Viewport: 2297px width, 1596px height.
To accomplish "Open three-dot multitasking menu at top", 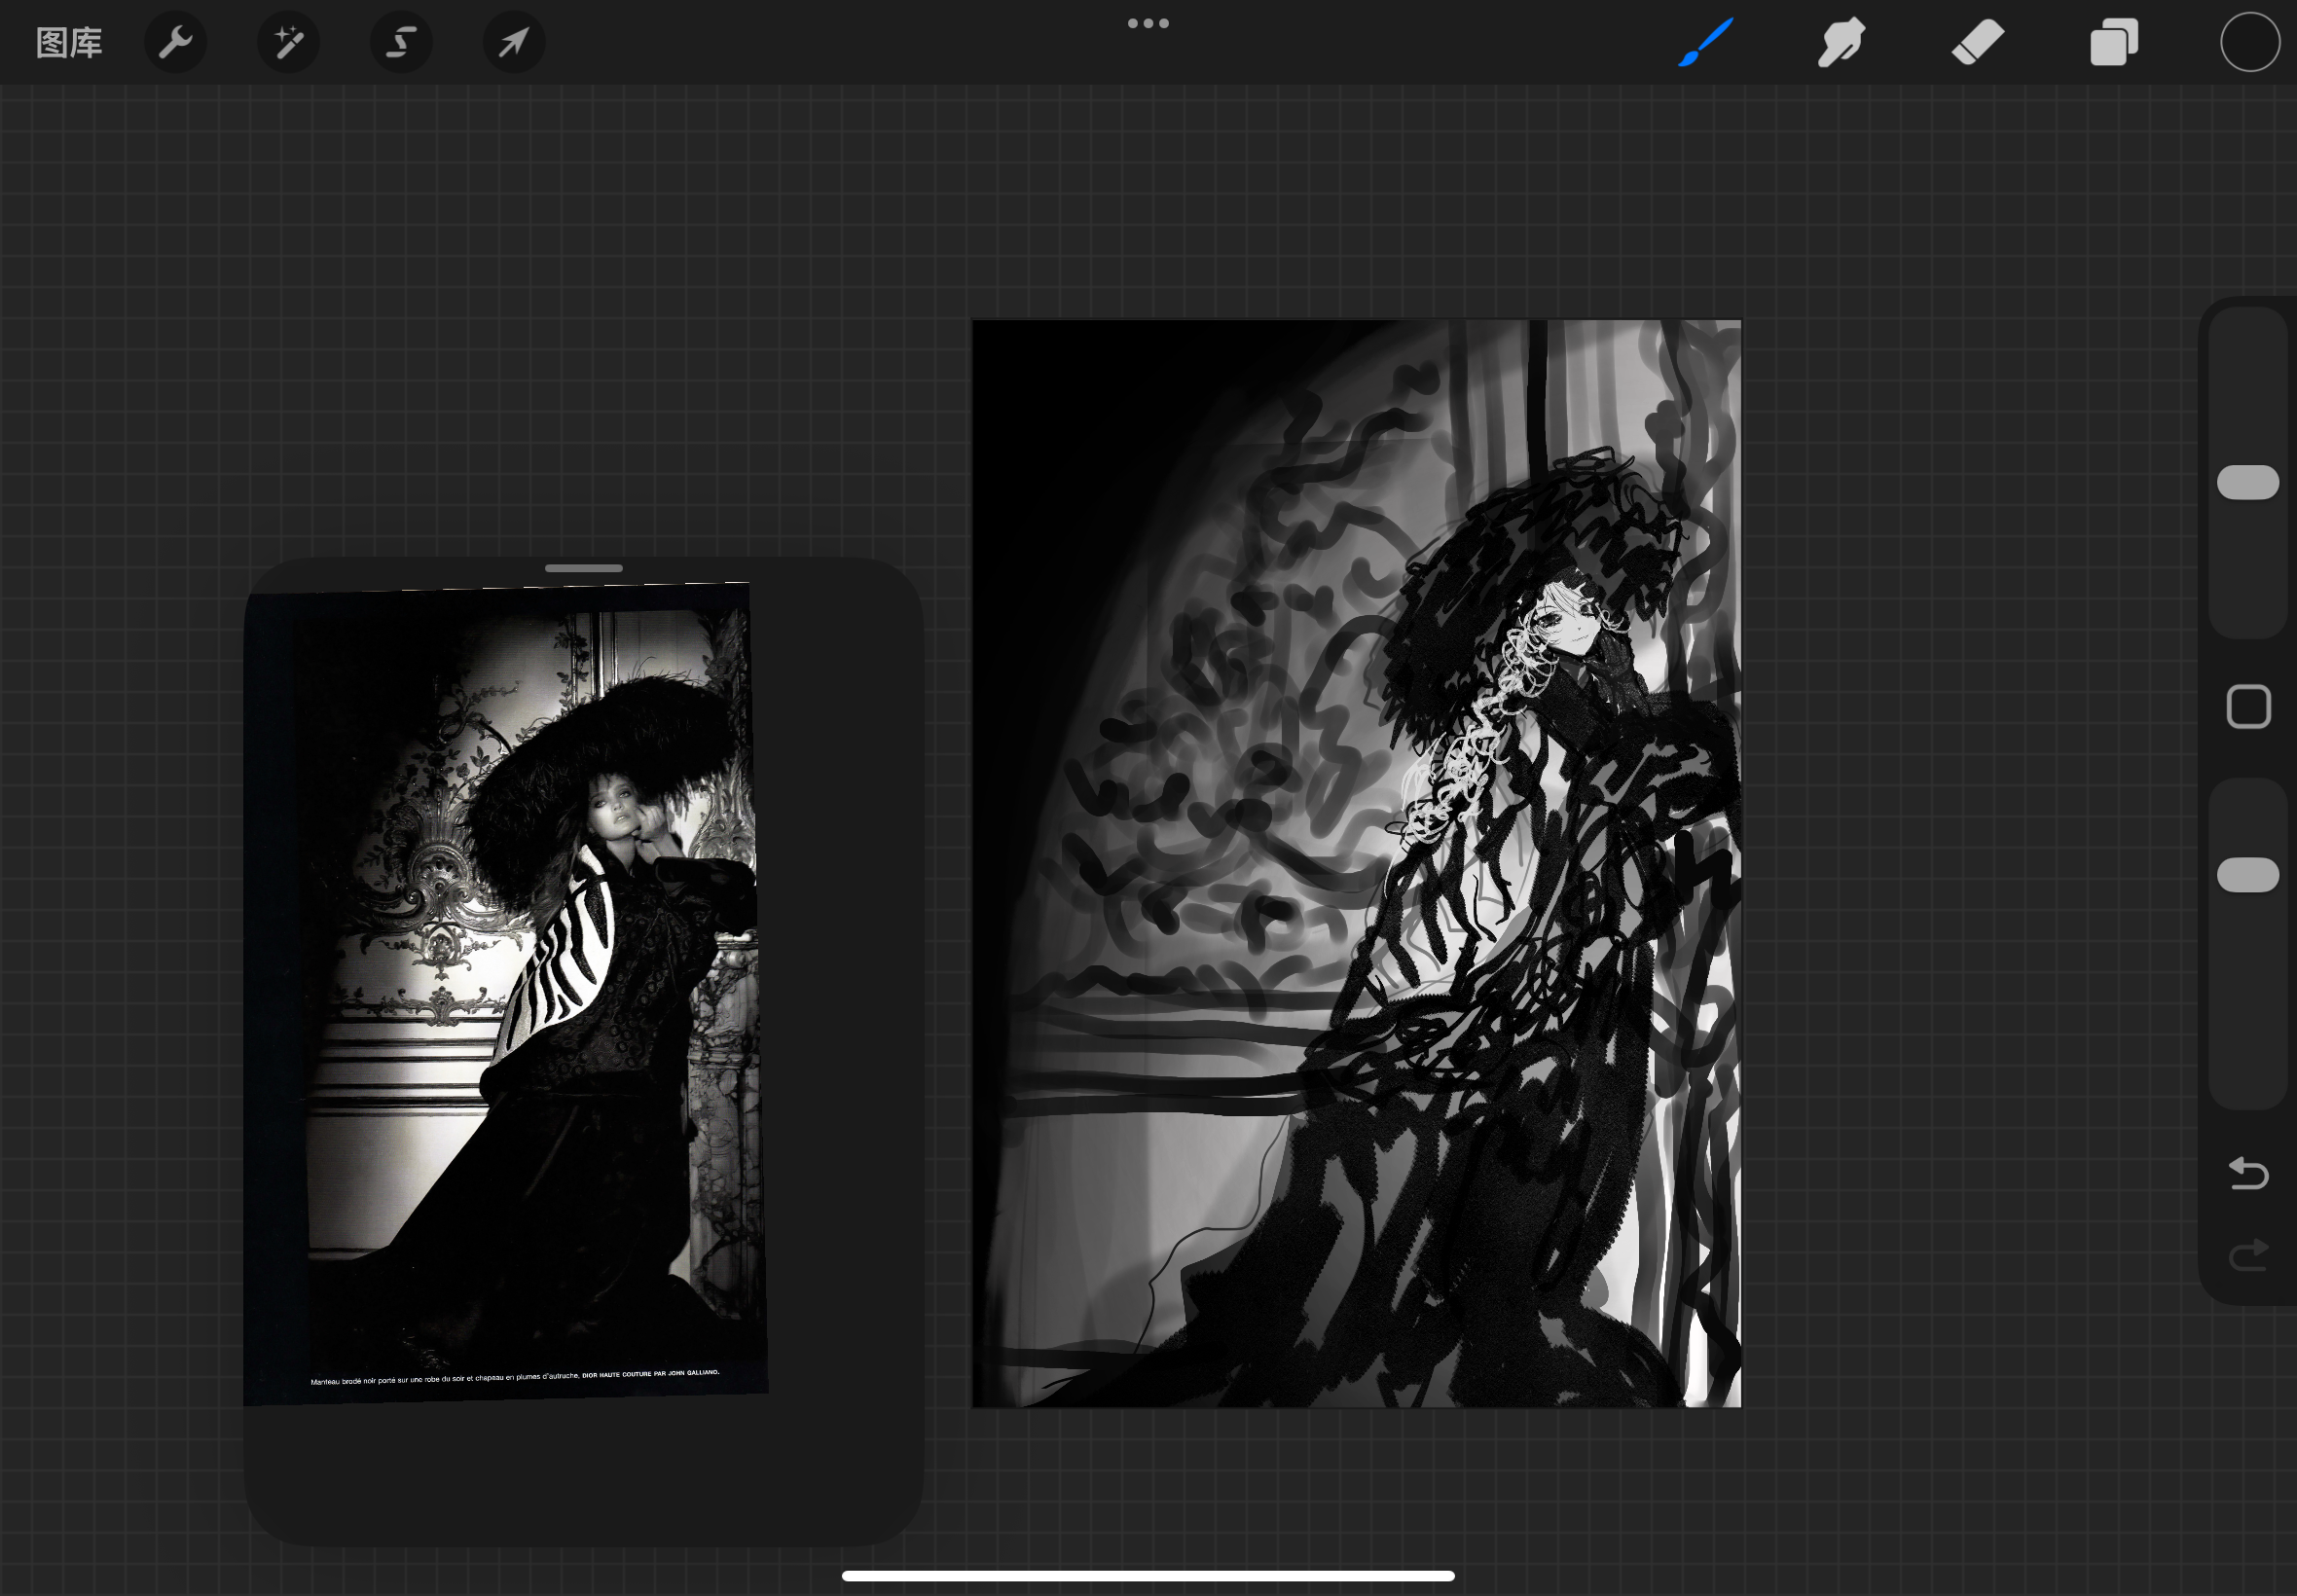I will click(1148, 23).
